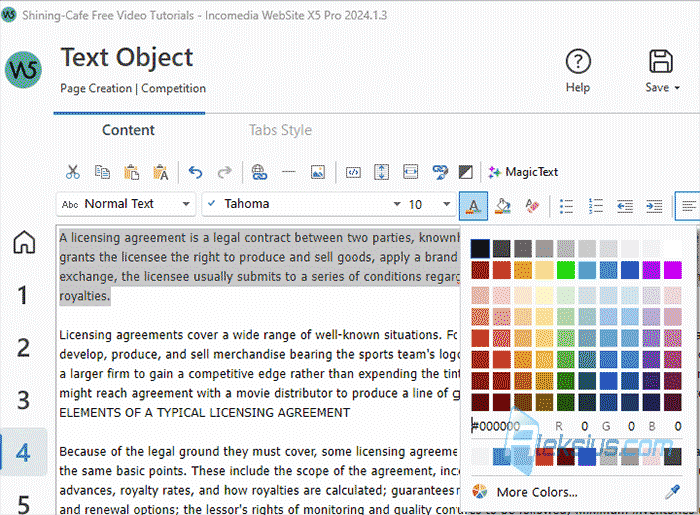Click the horizontal width resize icon
This screenshot has height=515, width=700.
point(410,172)
